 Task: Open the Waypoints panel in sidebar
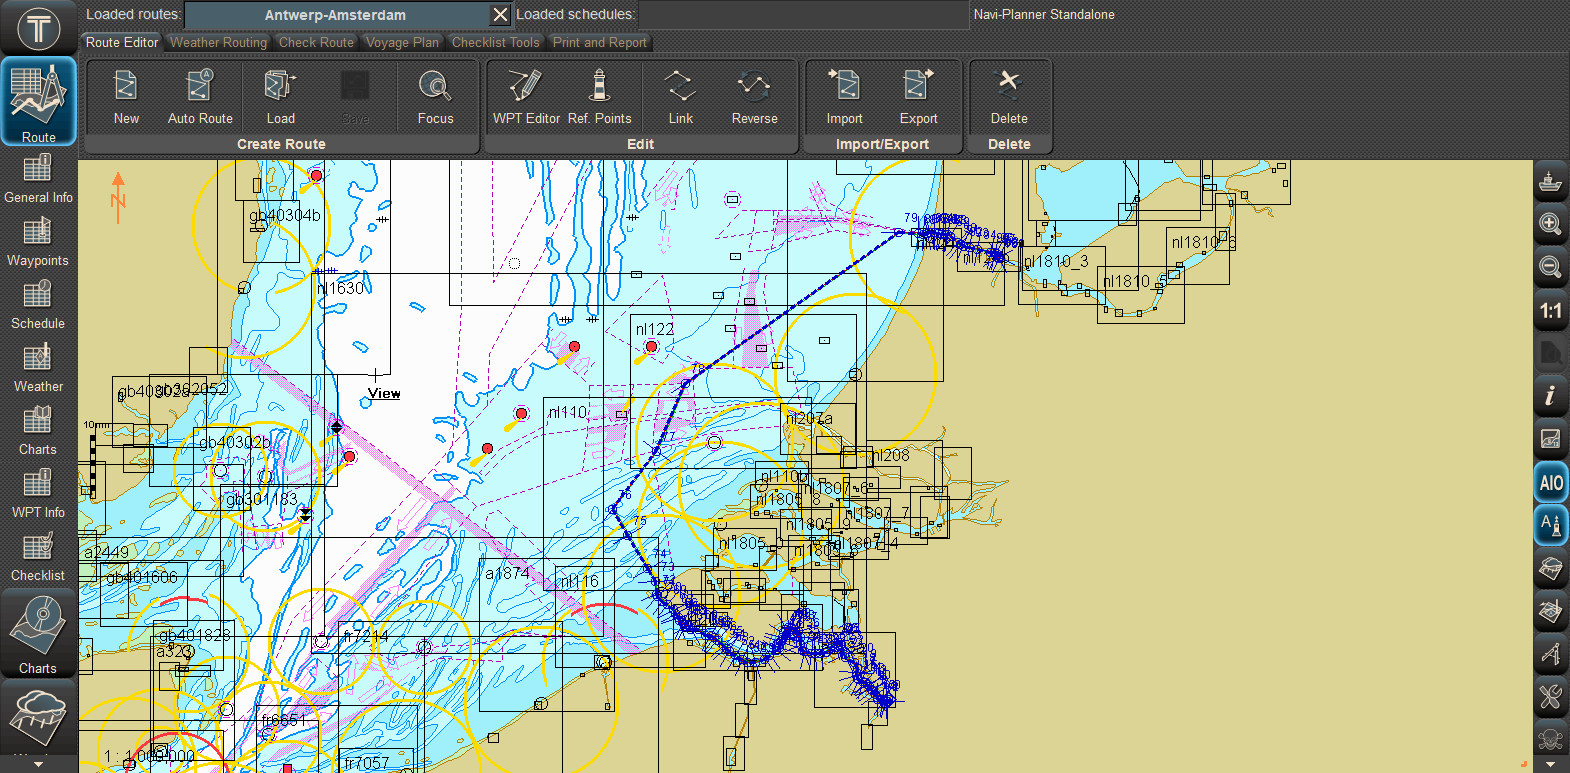[x=38, y=242]
